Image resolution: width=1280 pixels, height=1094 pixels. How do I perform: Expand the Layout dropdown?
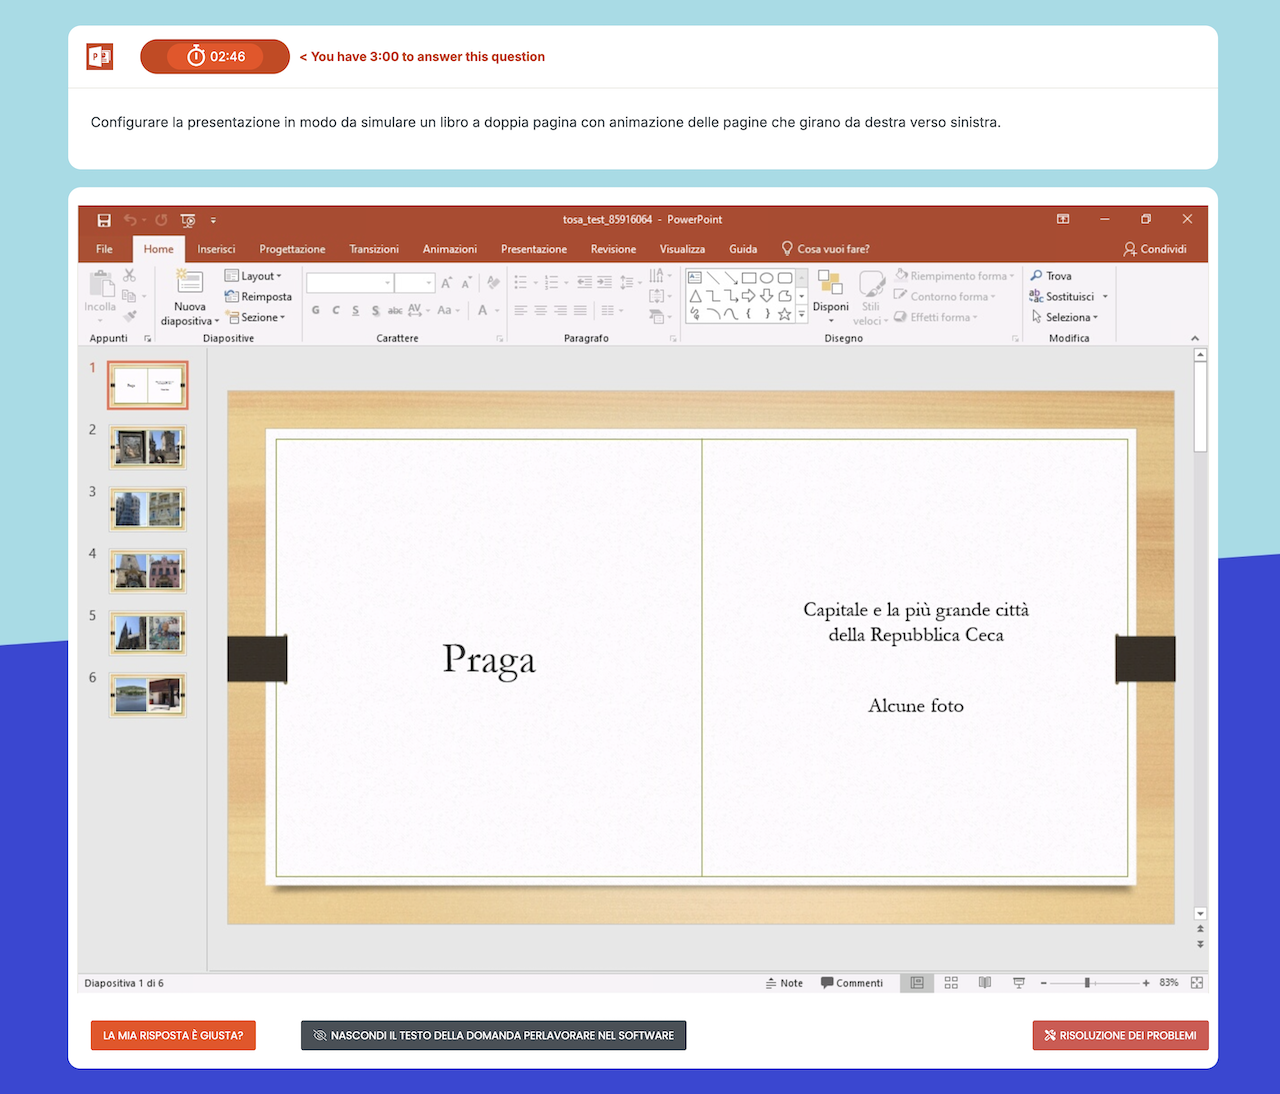tap(254, 276)
